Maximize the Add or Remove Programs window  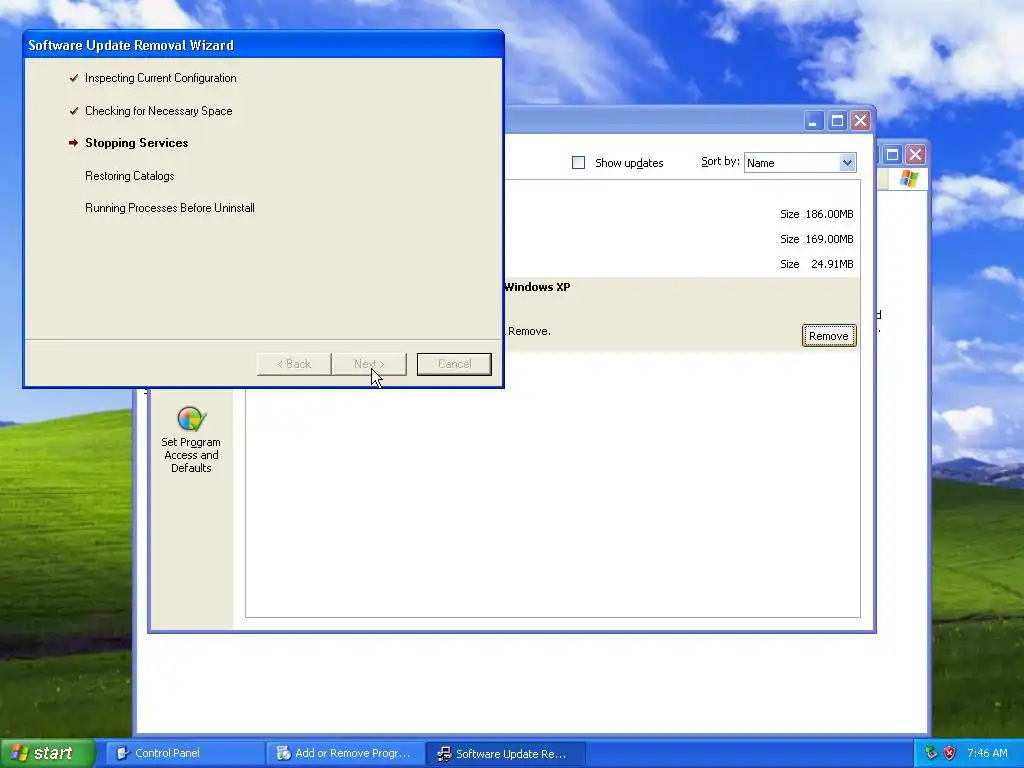(x=837, y=121)
